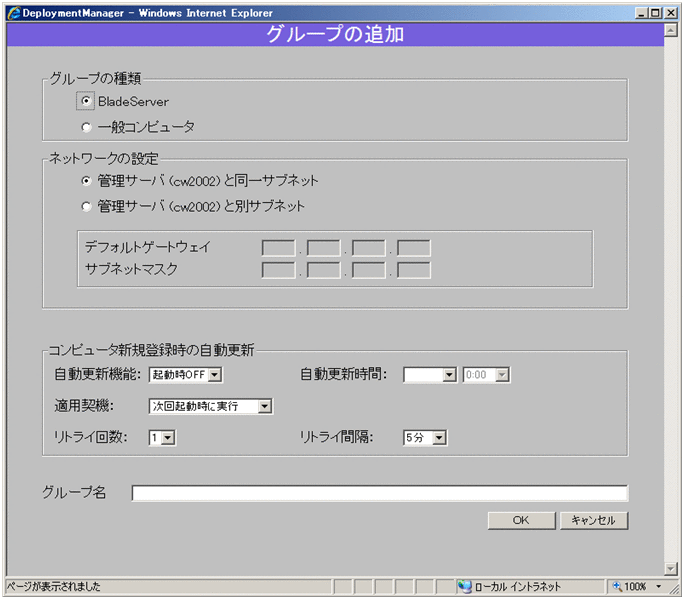
Task: Choose 管理サーバと別サブネット option
Action: coord(86,206)
